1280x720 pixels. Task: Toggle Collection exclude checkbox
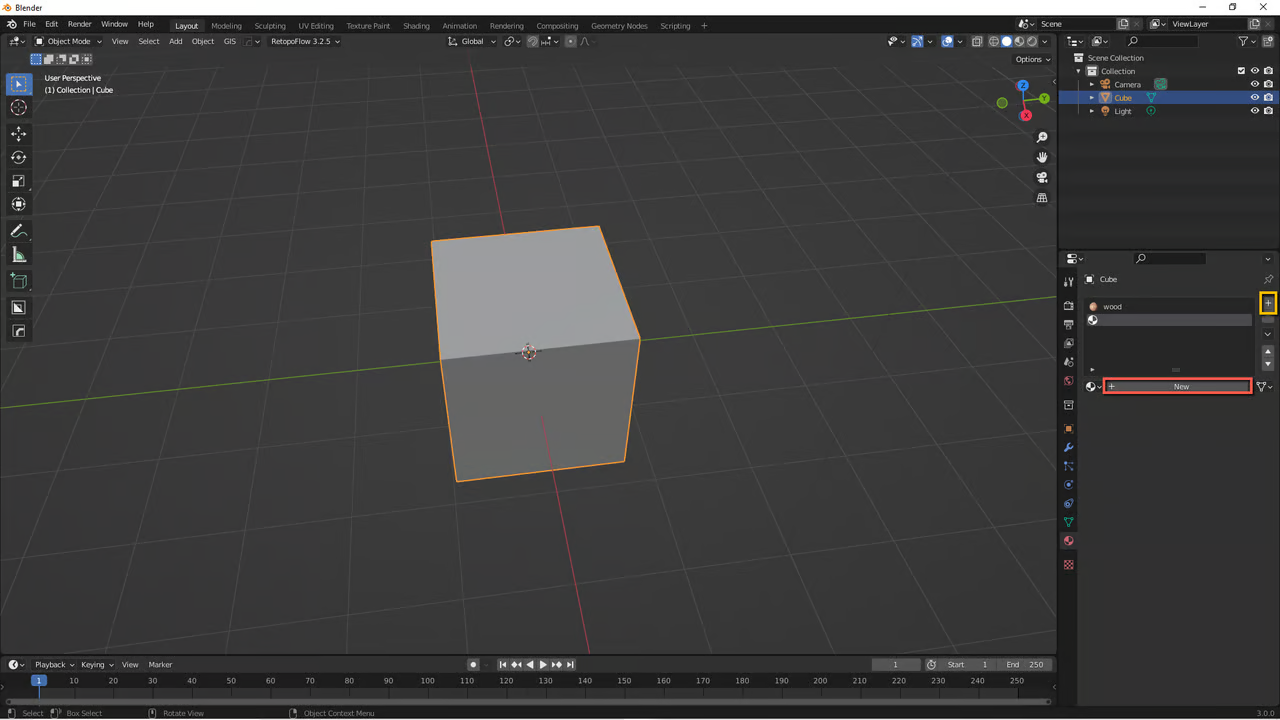pyautogui.click(x=1241, y=71)
